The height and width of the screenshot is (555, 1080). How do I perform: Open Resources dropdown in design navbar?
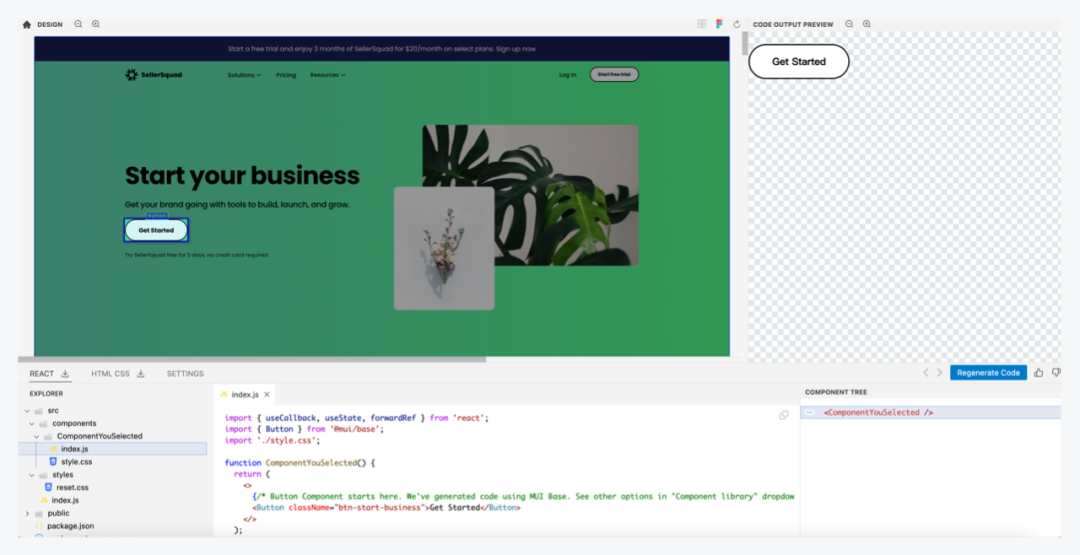pos(328,75)
